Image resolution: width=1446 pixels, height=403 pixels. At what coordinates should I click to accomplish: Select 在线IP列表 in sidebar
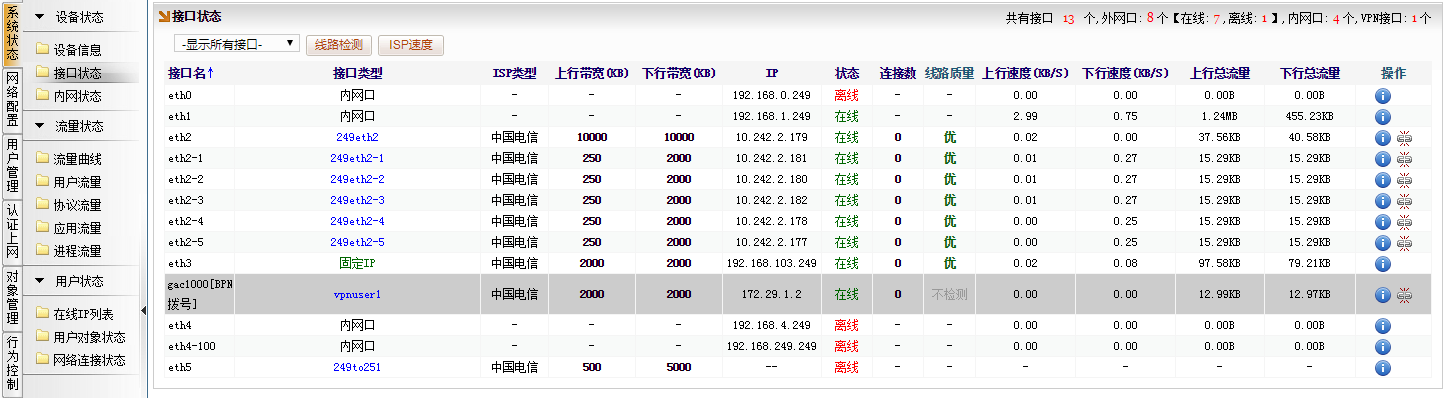(x=82, y=314)
